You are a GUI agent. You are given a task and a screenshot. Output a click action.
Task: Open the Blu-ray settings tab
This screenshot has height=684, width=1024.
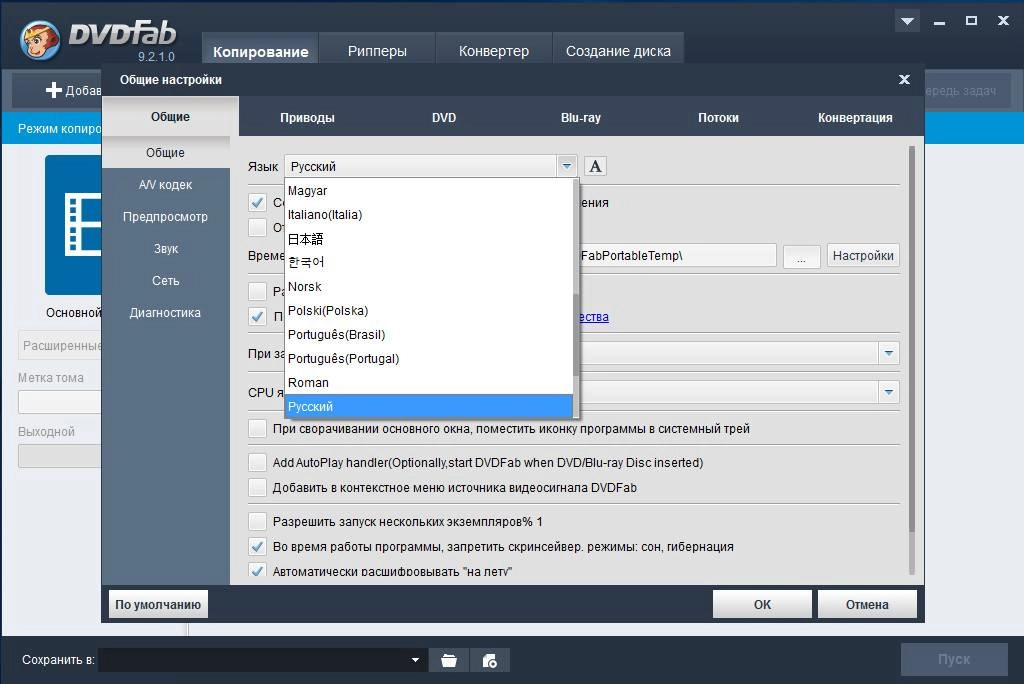pos(581,118)
